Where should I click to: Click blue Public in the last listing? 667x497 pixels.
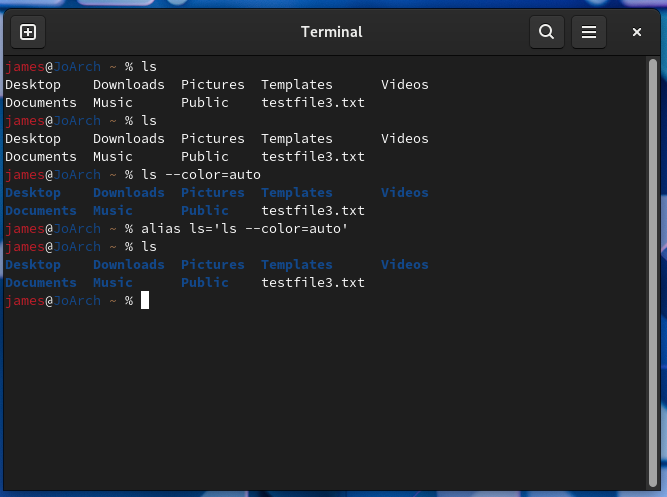coord(204,283)
